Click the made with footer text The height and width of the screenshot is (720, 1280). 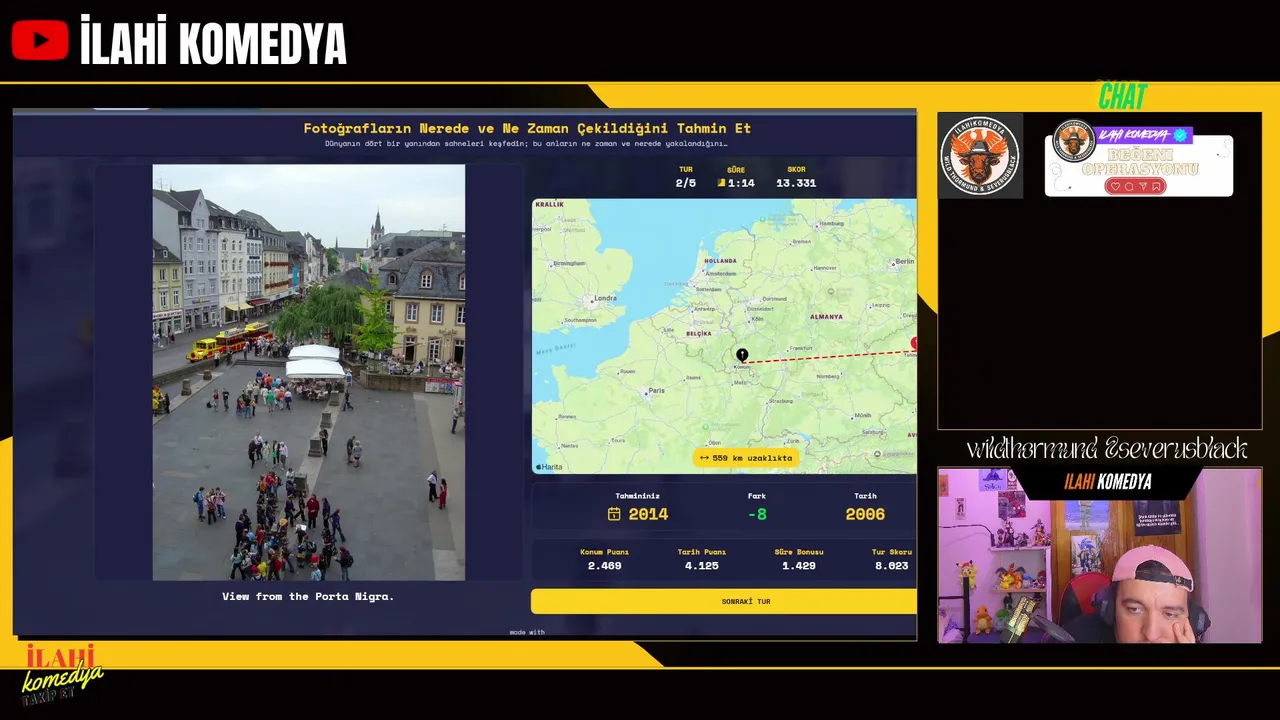[527, 632]
